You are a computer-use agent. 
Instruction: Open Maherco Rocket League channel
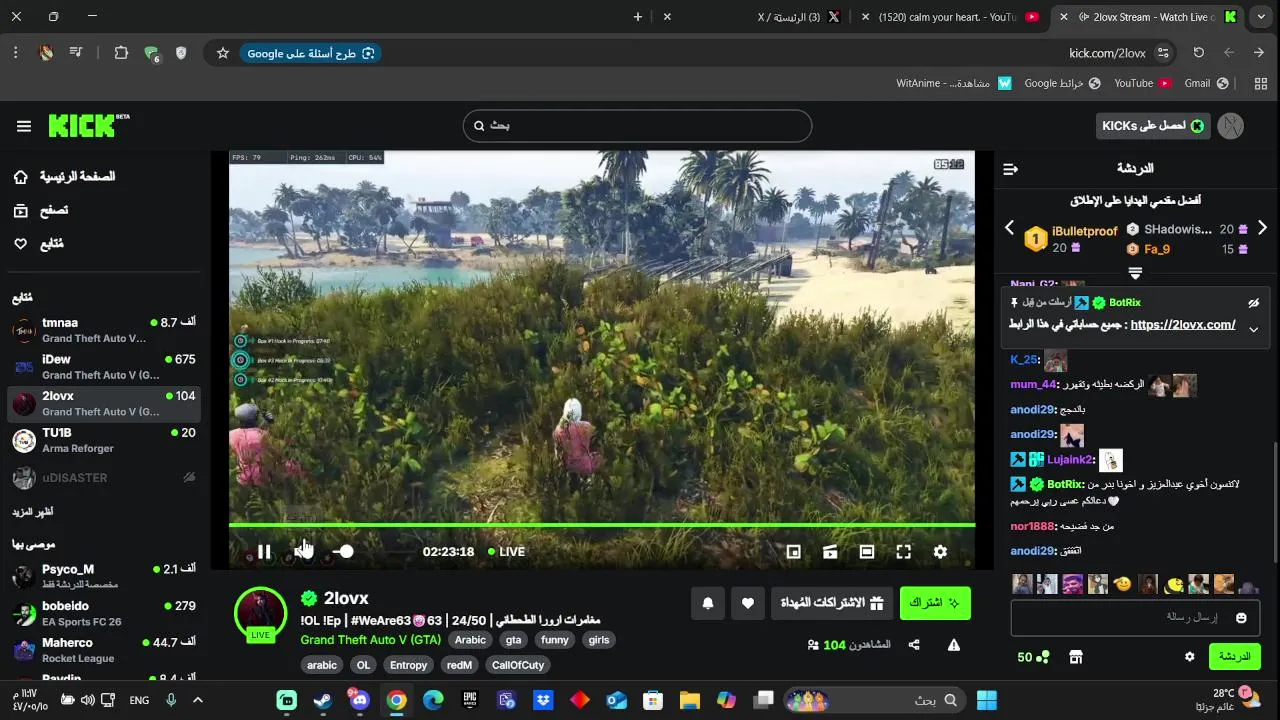click(x=104, y=650)
